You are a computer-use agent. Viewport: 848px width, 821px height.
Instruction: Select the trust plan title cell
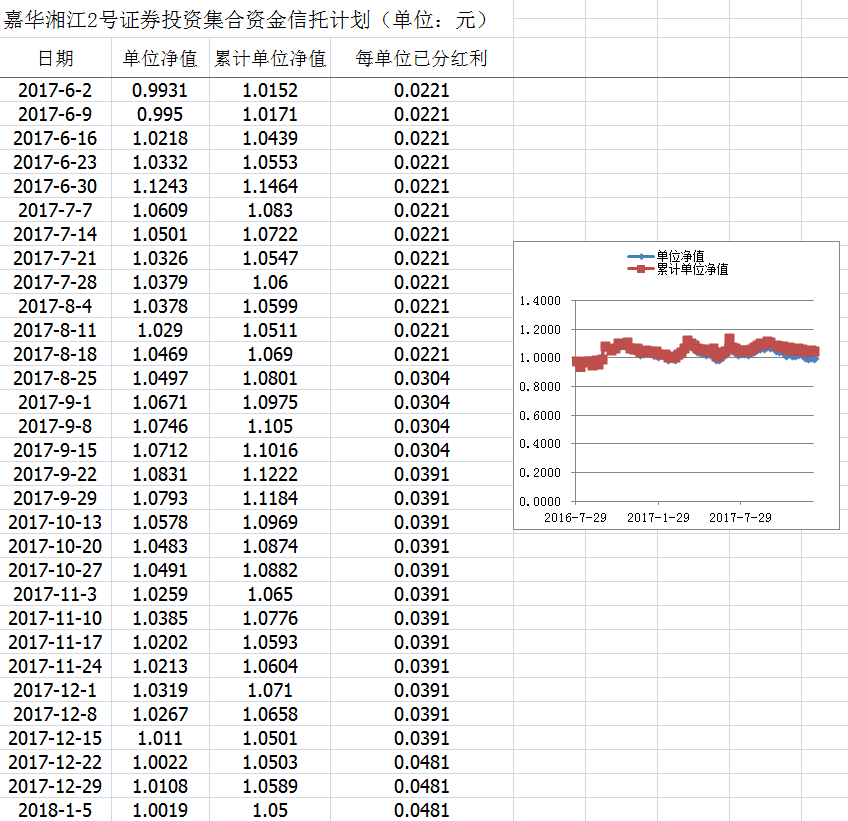coord(246,20)
